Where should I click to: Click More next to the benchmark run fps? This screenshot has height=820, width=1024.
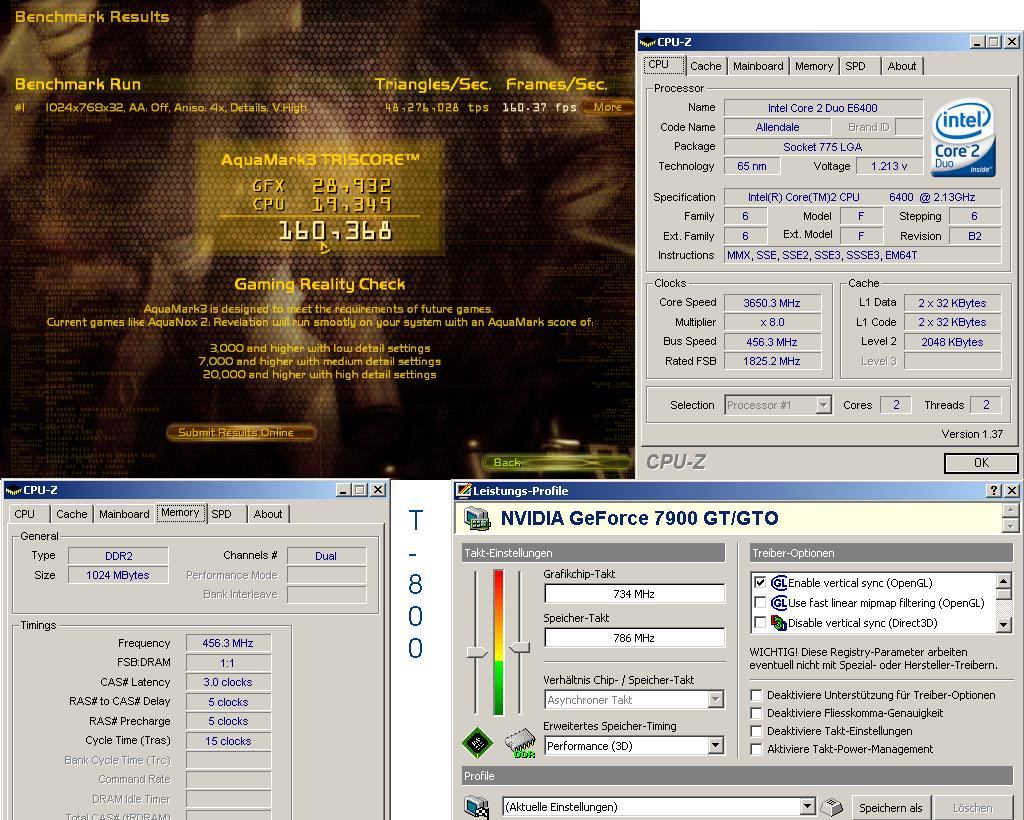pyautogui.click(x=607, y=107)
